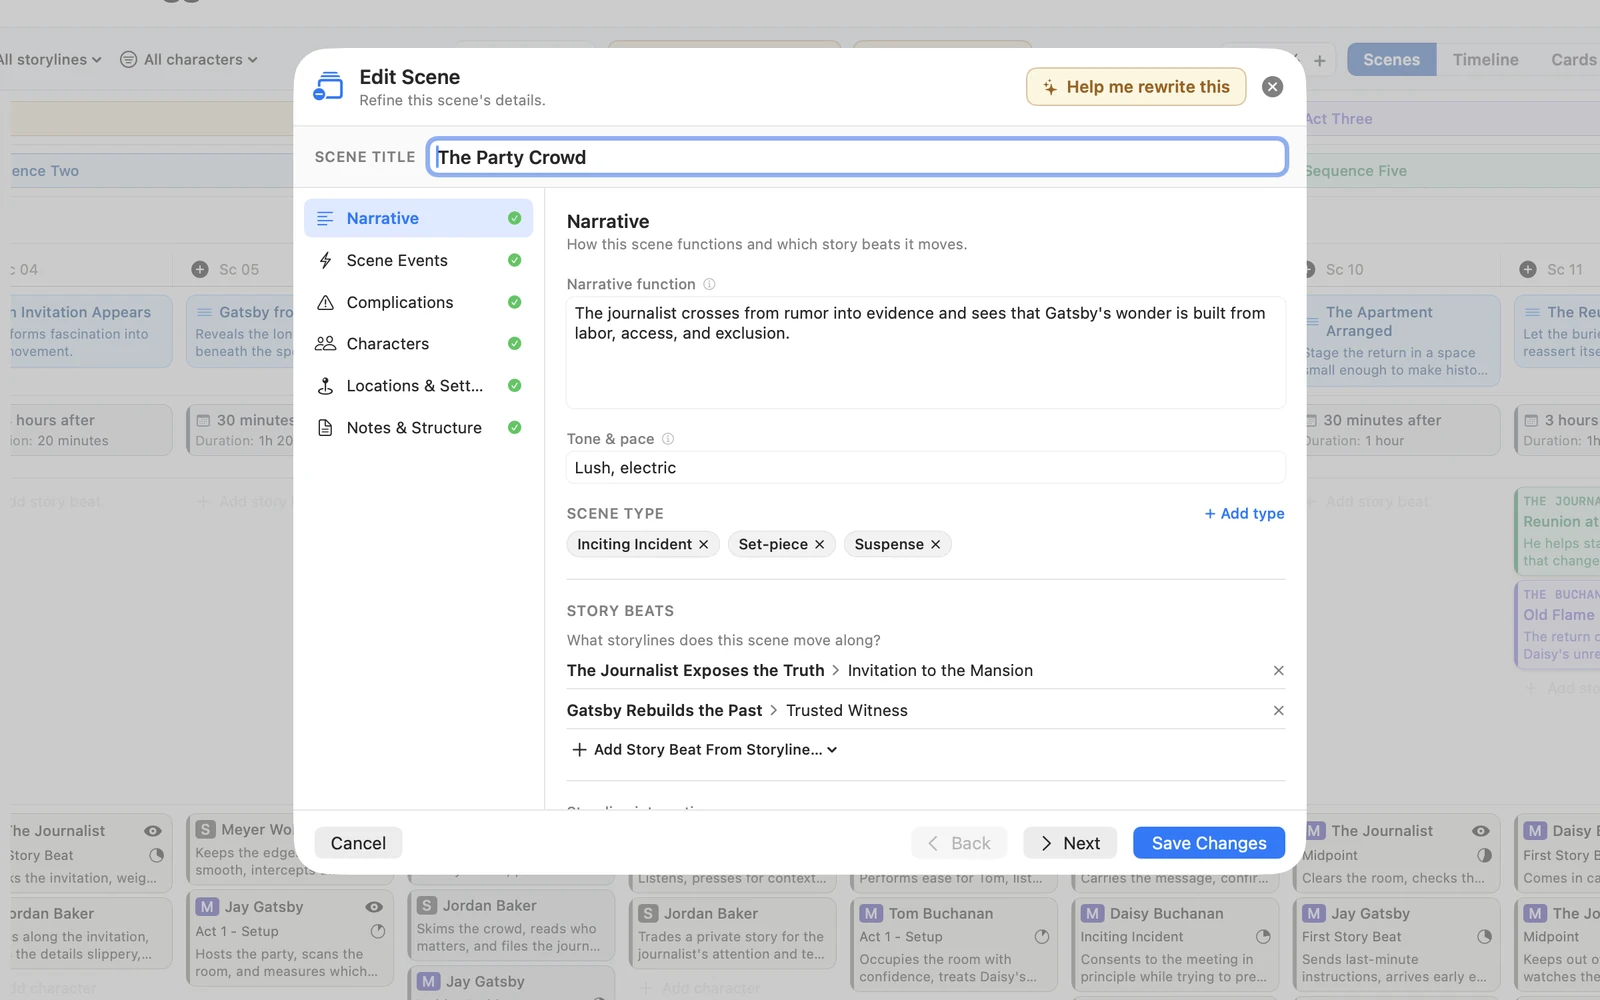
Task: Click the Tone & pace info icon
Action: 668,439
